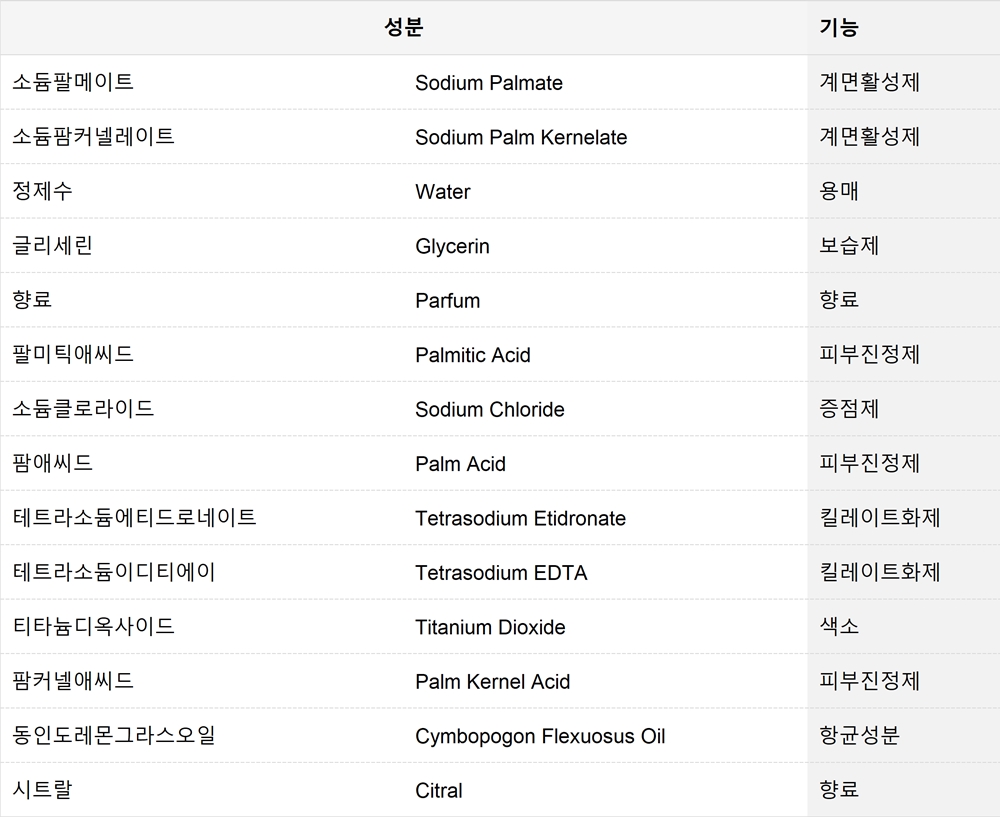The width and height of the screenshot is (1000, 817).
Task: Click the Palm Kernel Acid entry
Action: 492,682
